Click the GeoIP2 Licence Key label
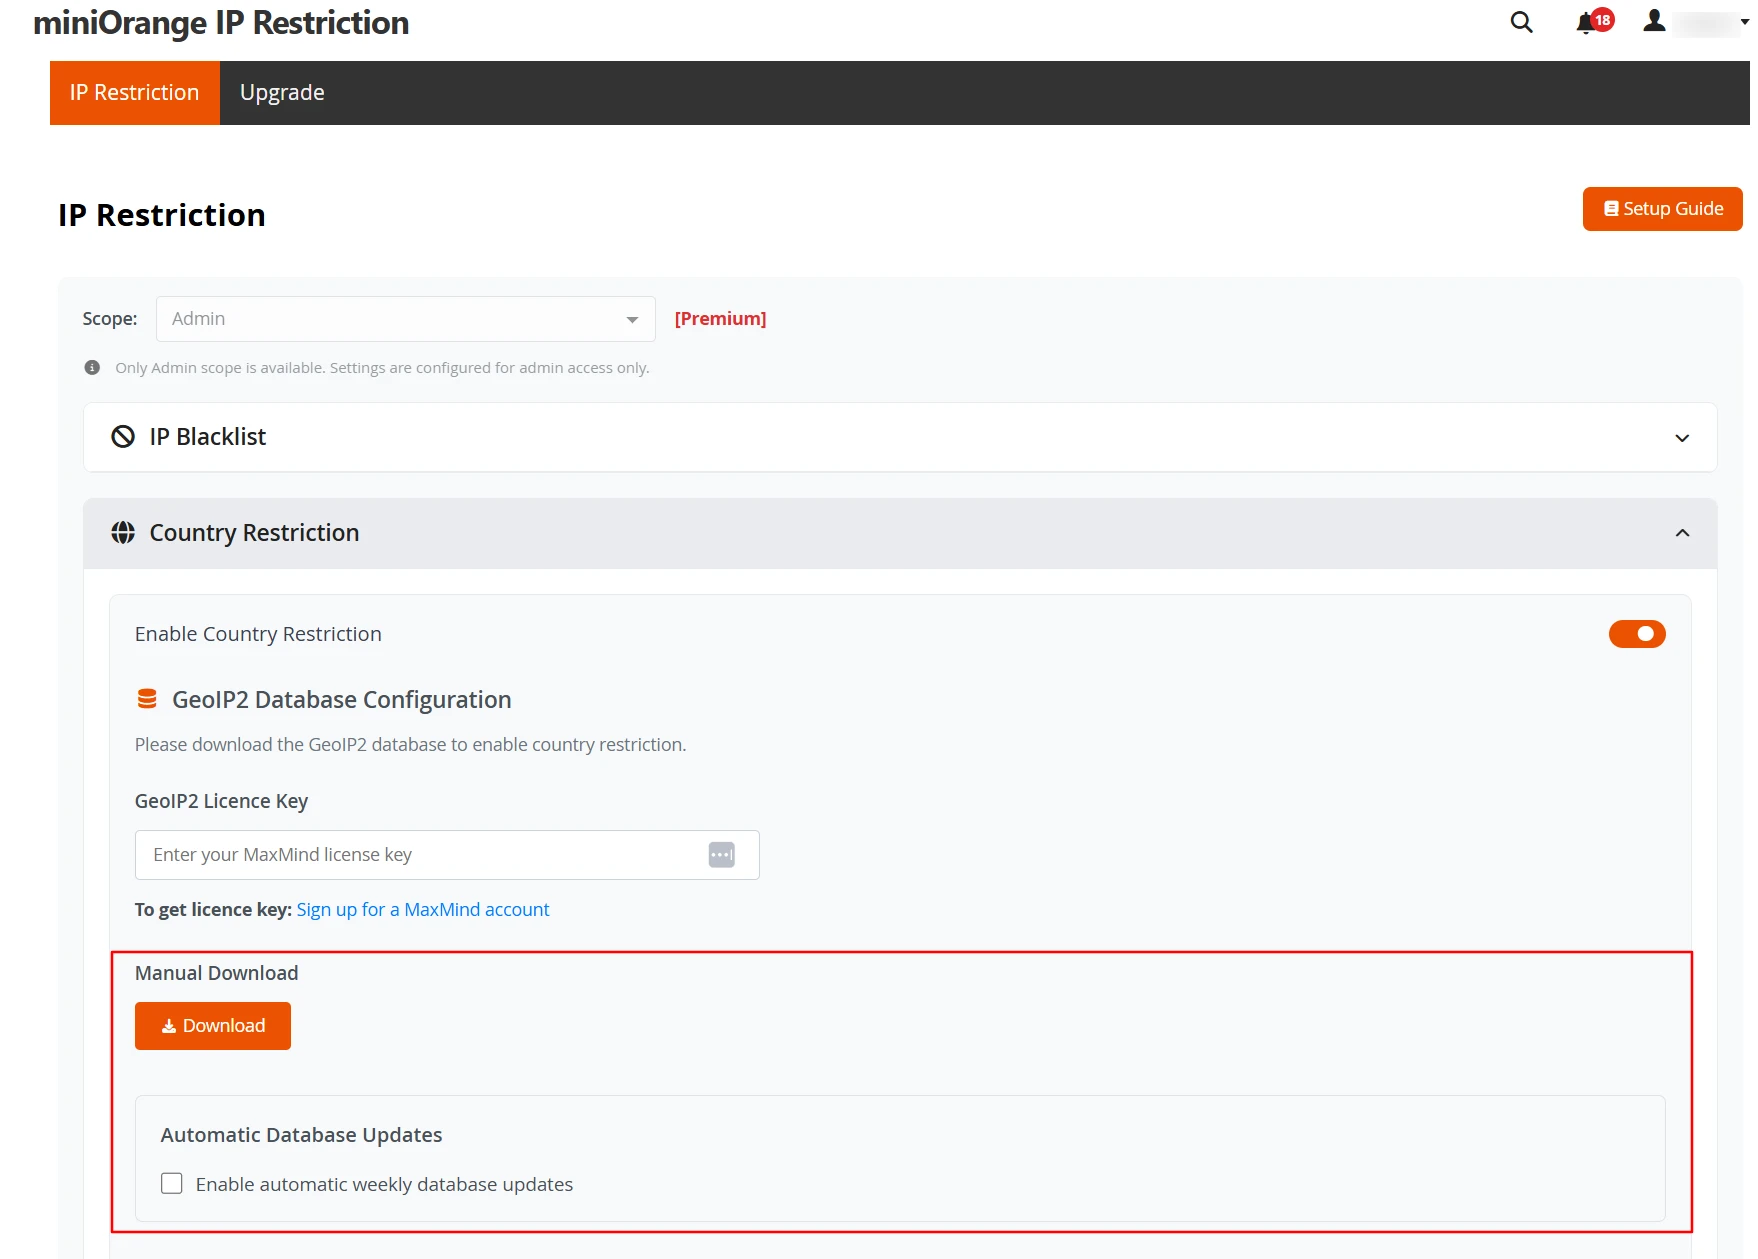Screen dimensions: 1758x1259 pos(221,801)
